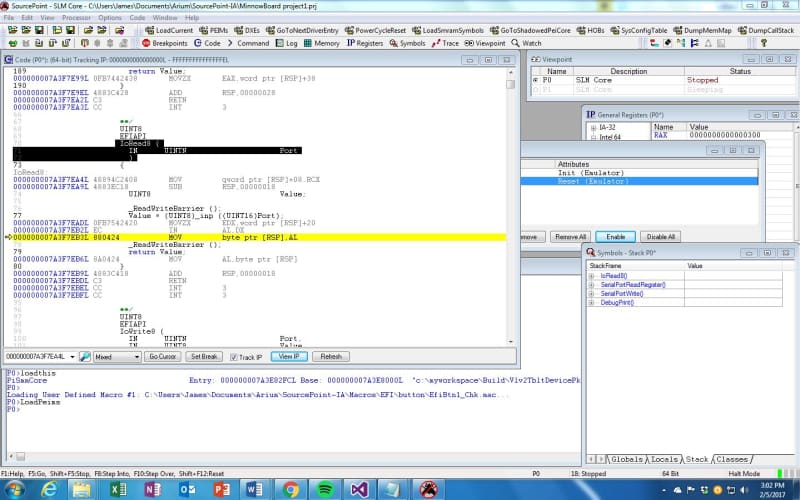Viewport: 800px width, 500px height.
Task: Open the Symbols window from toolbar
Action: point(407,43)
